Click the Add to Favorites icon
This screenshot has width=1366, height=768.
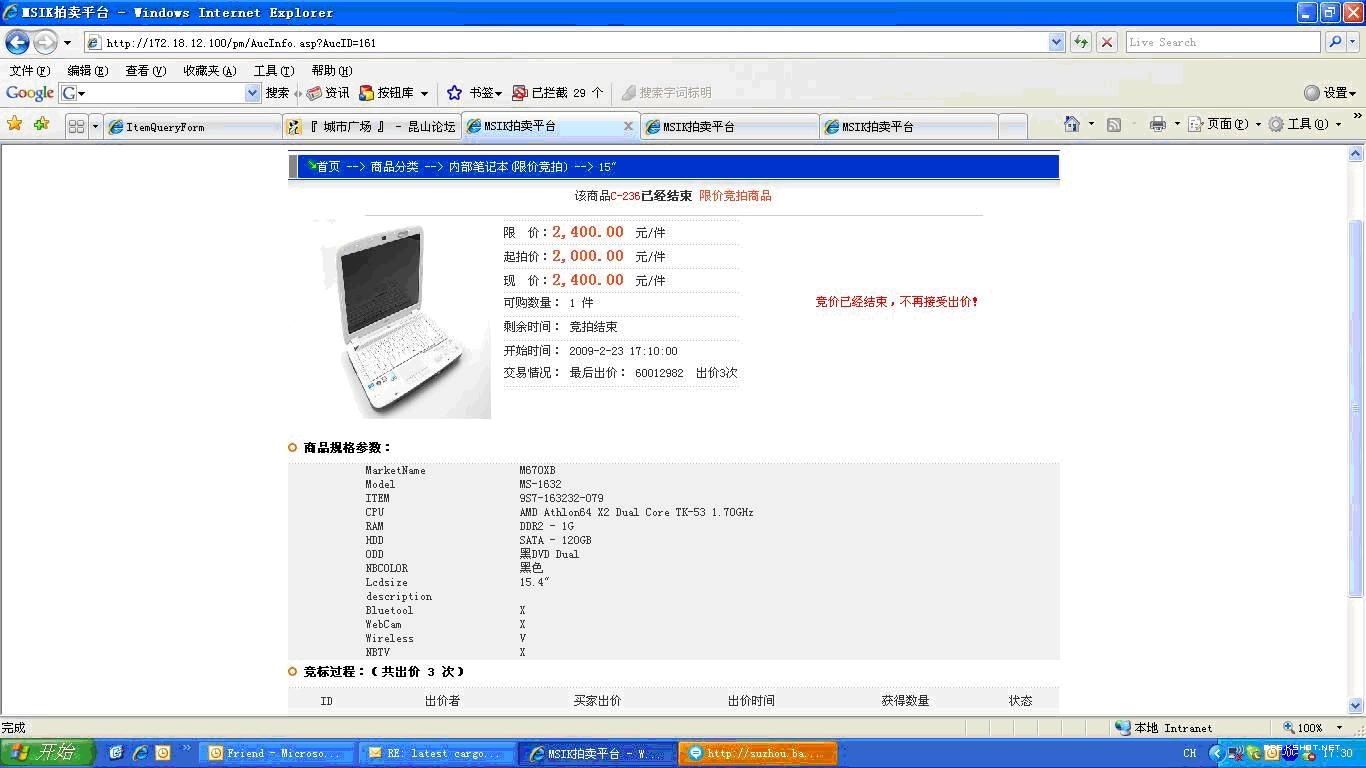[x=41, y=124]
